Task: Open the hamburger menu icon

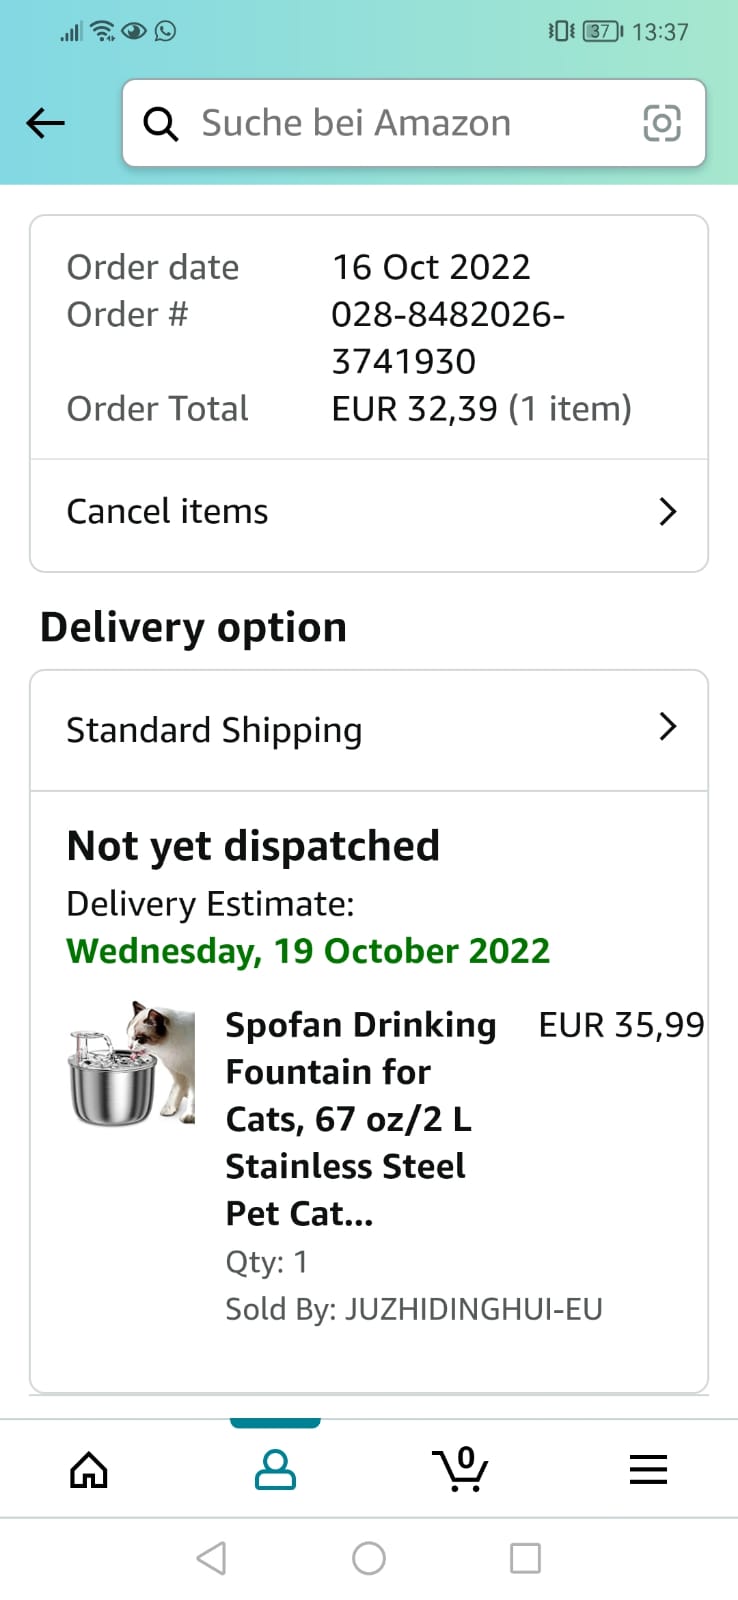Action: coord(648,1469)
